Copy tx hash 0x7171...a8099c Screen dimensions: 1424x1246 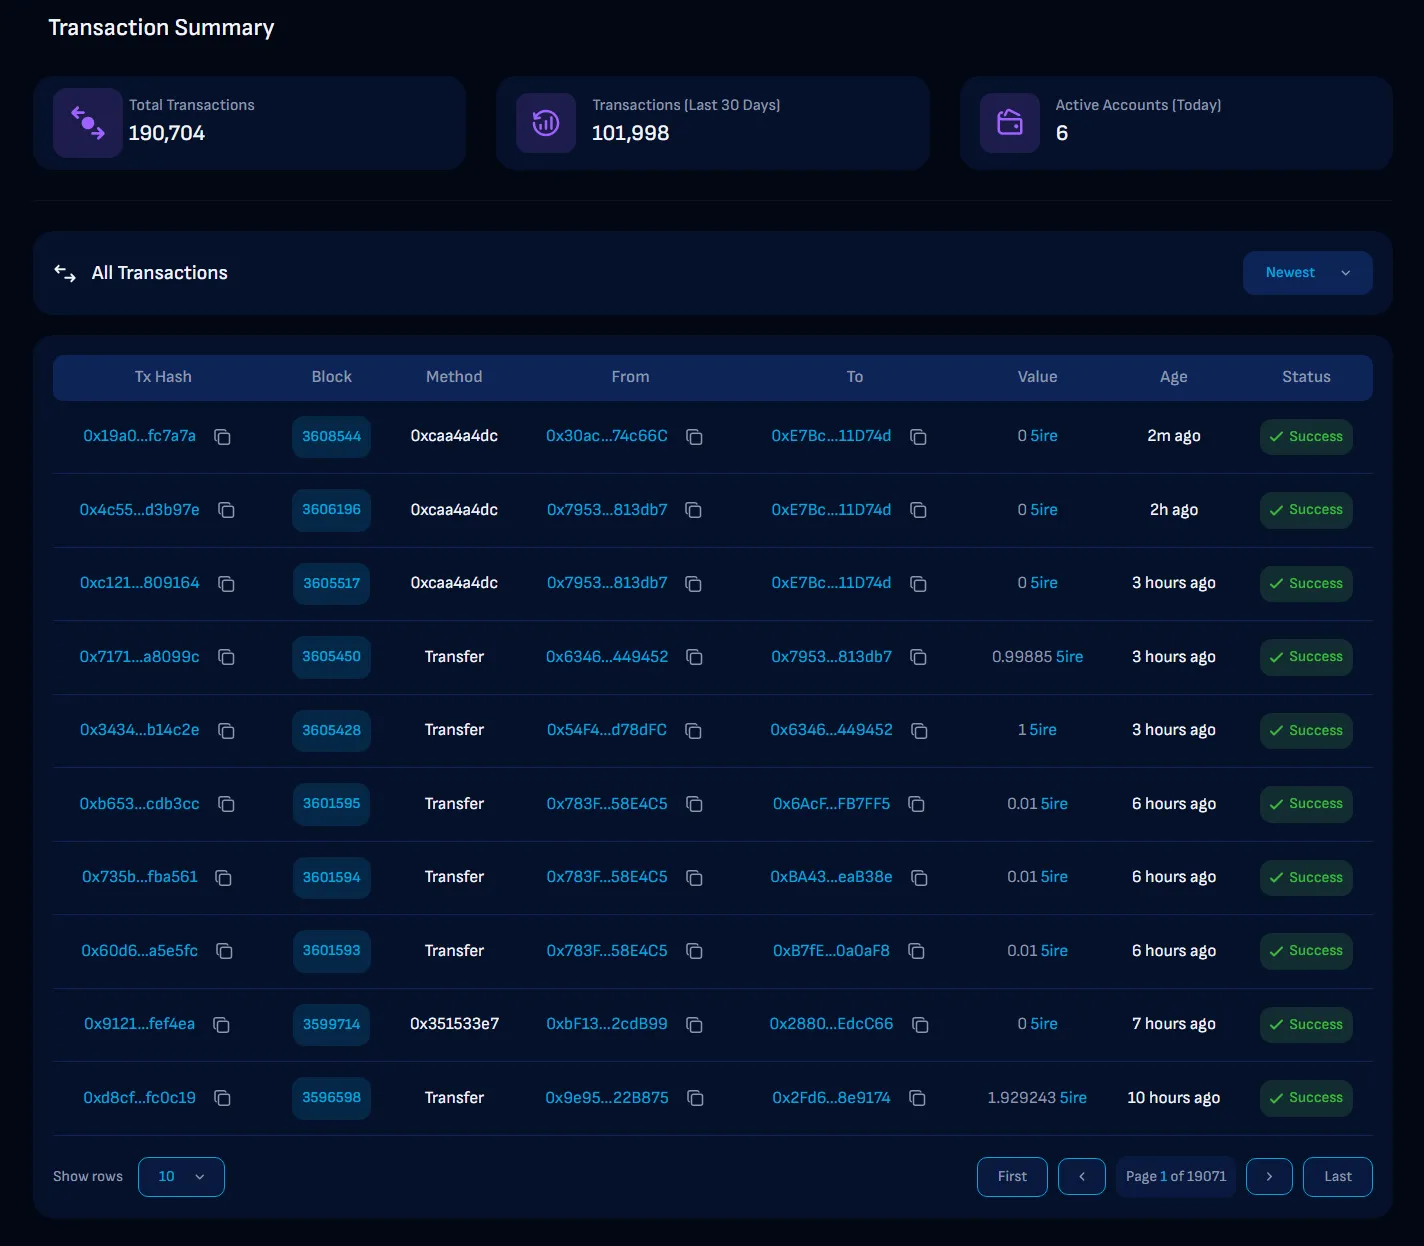tap(227, 657)
